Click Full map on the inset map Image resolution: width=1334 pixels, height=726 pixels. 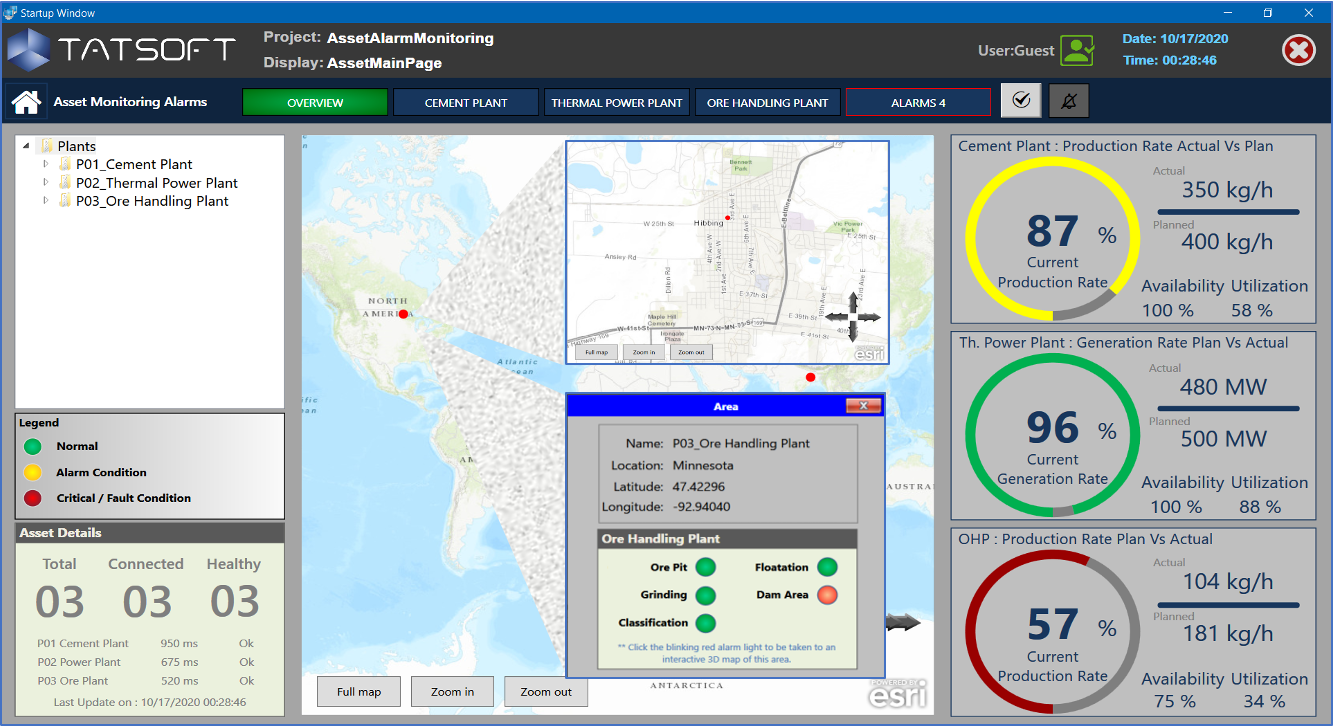[x=596, y=352]
